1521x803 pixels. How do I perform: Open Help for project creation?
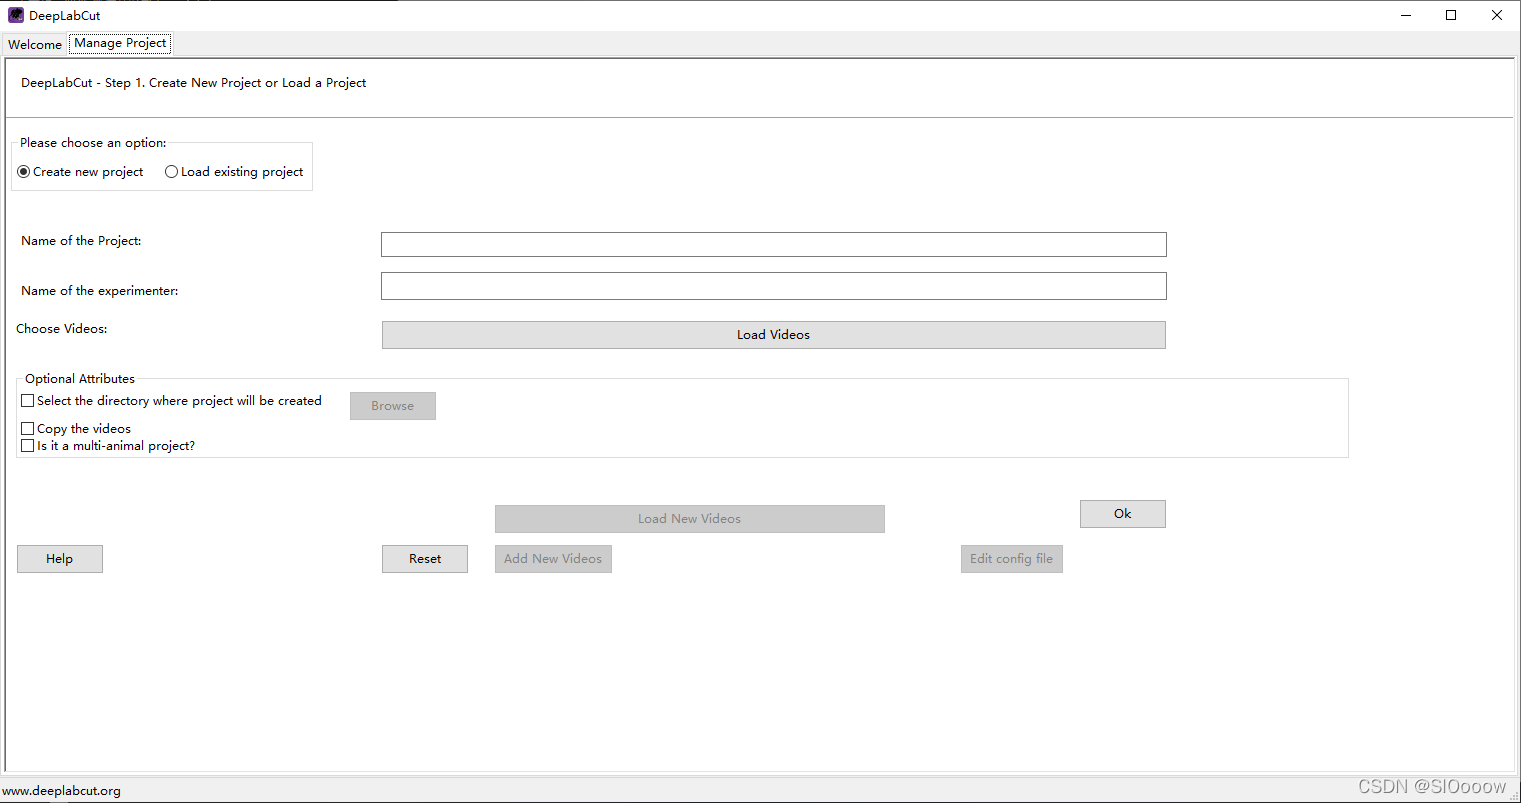coord(59,559)
